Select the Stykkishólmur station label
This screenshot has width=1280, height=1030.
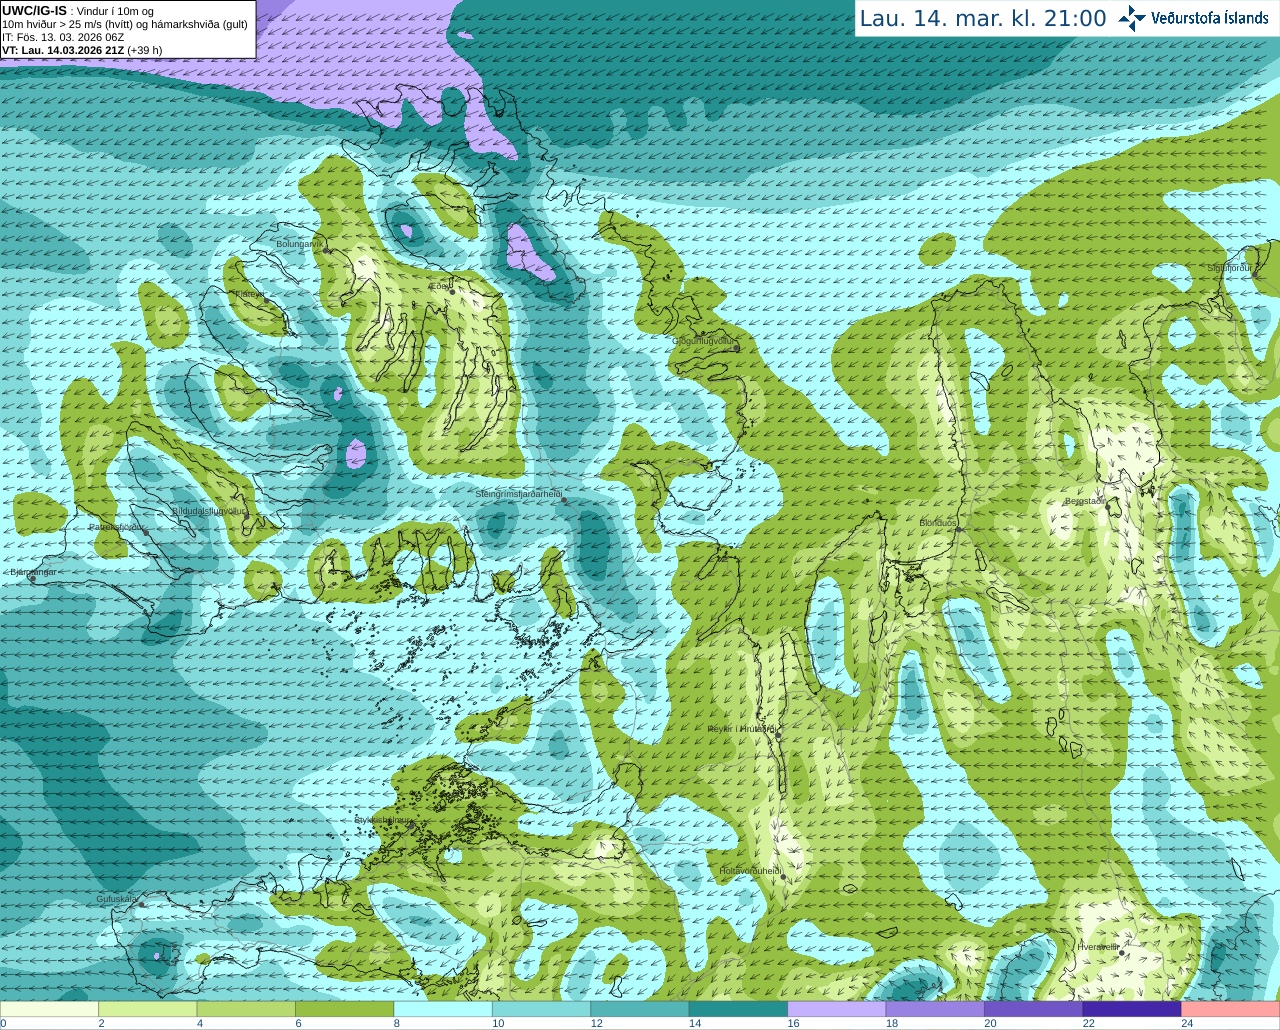(x=383, y=819)
